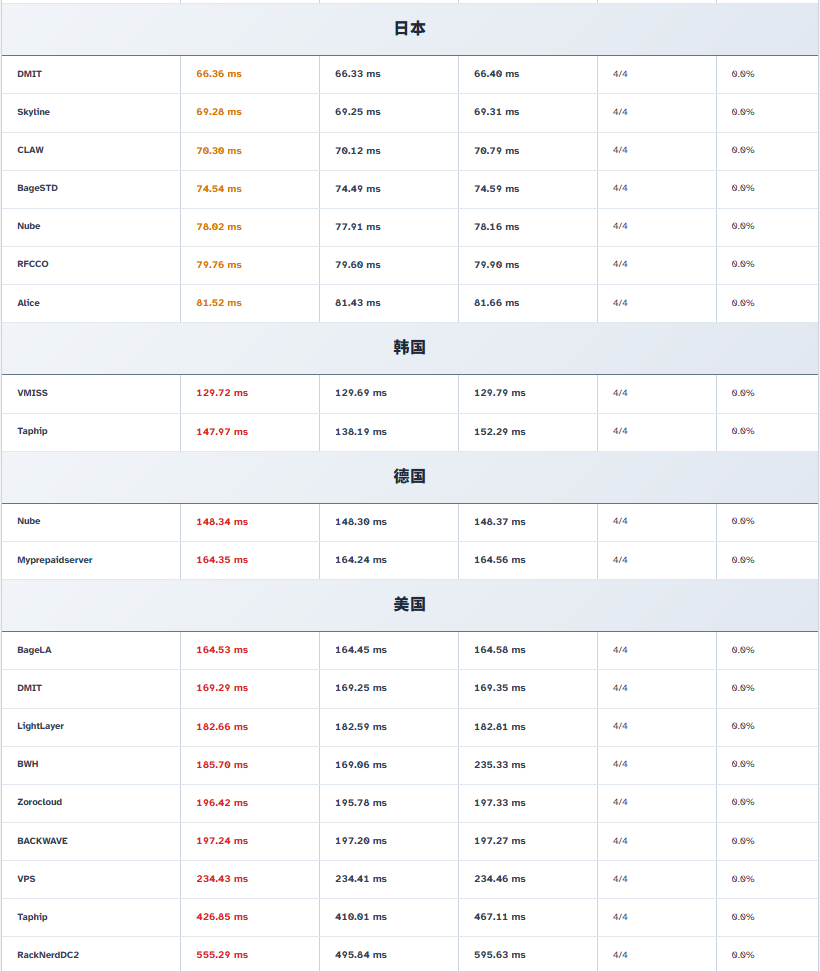Click the 德国 section header

[409, 477]
